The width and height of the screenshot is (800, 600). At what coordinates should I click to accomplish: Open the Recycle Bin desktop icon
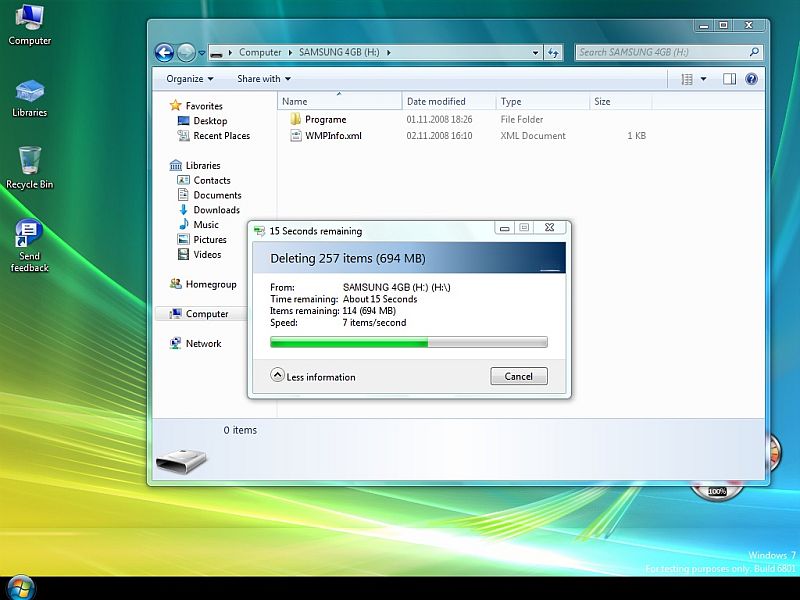29,168
